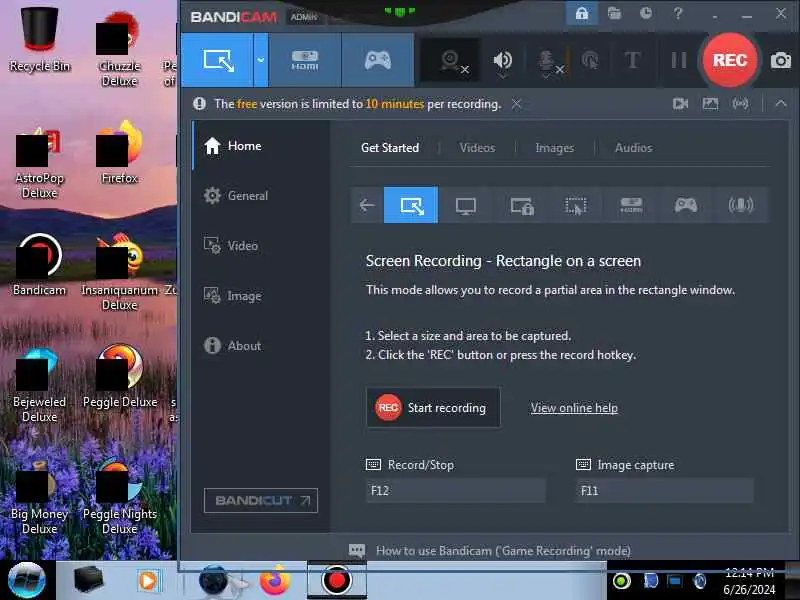Screen dimensions: 800x600
Task: Click the big red REC button
Action: (x=730, y=60)
